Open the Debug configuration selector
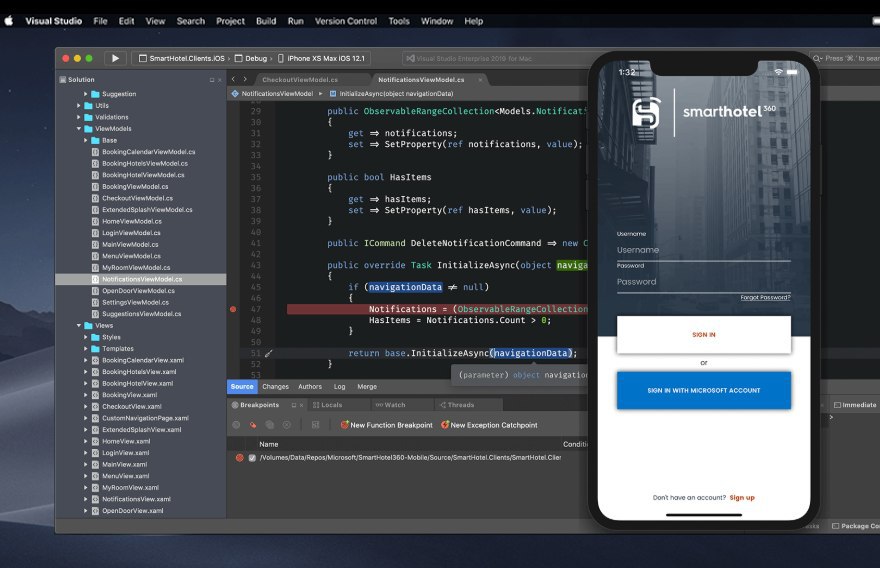The width and height of the screenshot is (880, 568). pyautogui.click(x=253, y=58)
